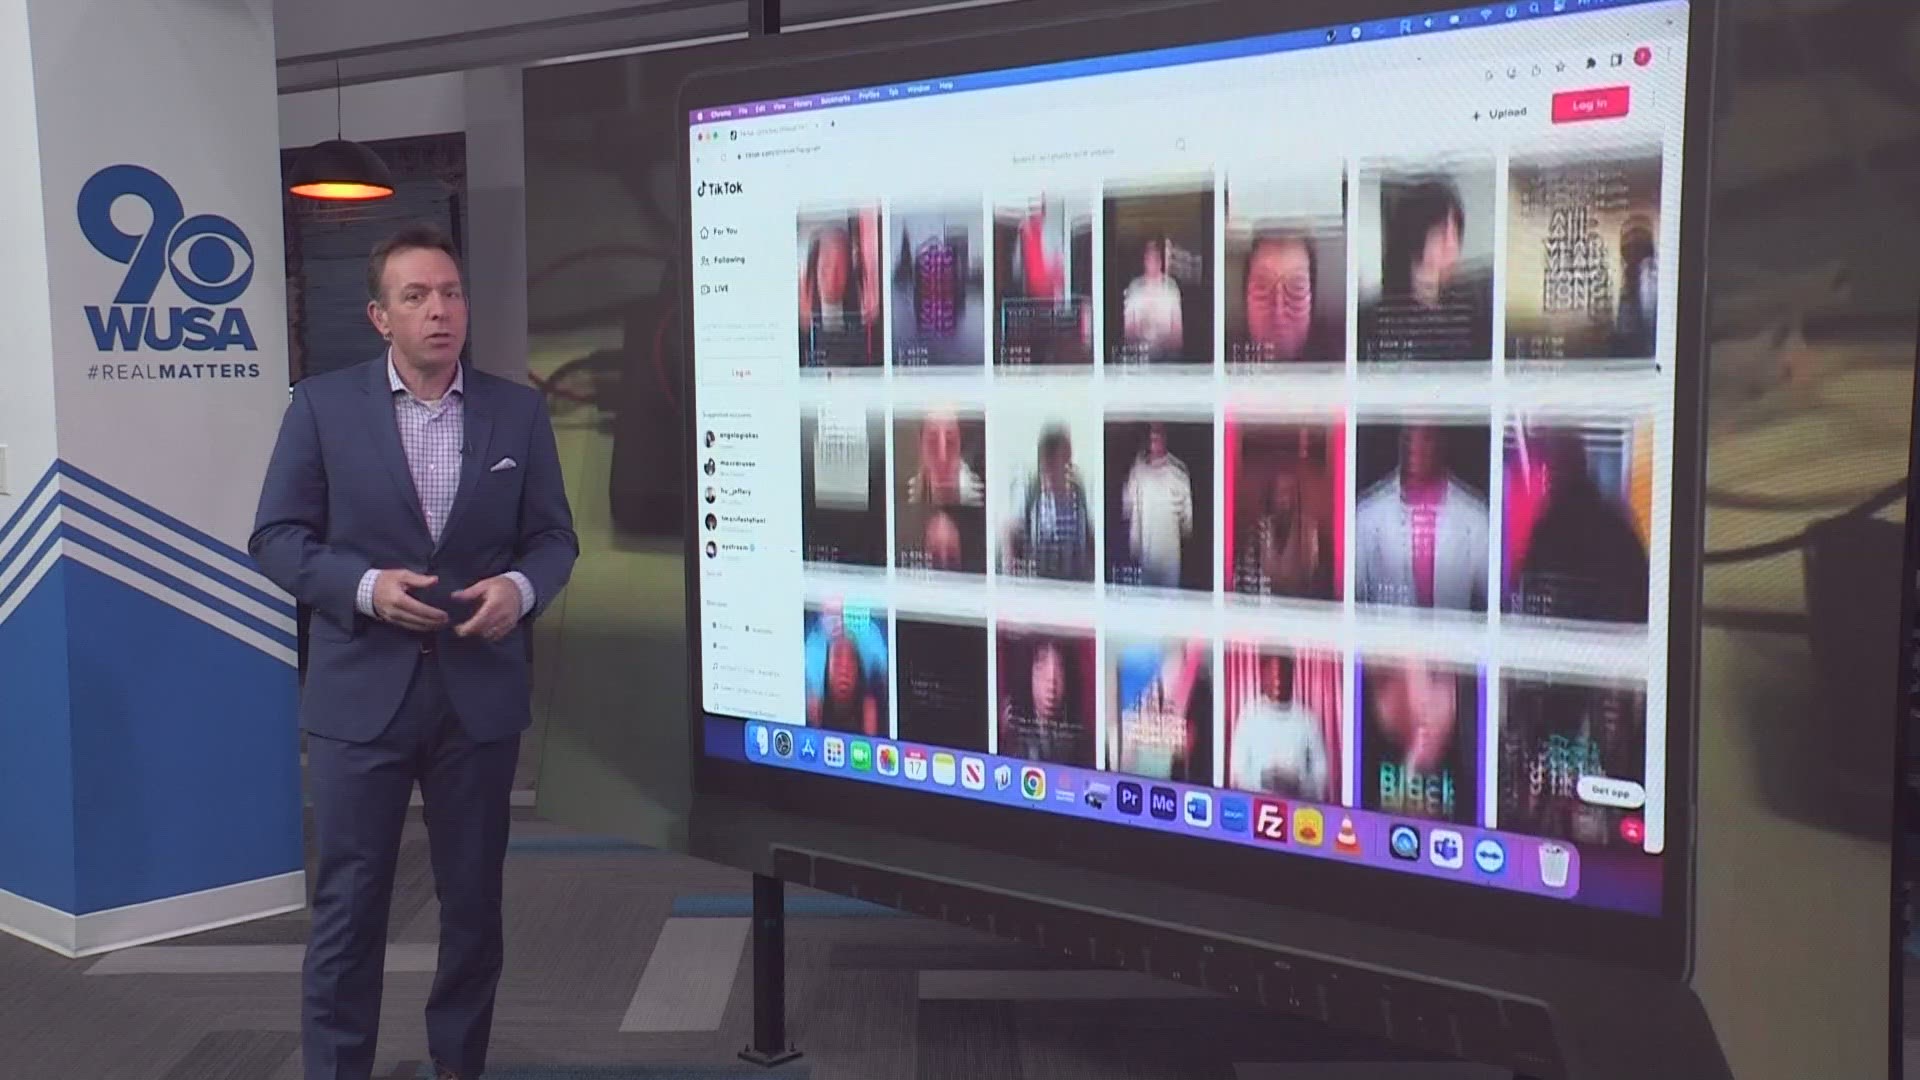Open the Following feed
Image resolution: width=1920 pixels, height=1080 pixels.
tap(722, 260)
